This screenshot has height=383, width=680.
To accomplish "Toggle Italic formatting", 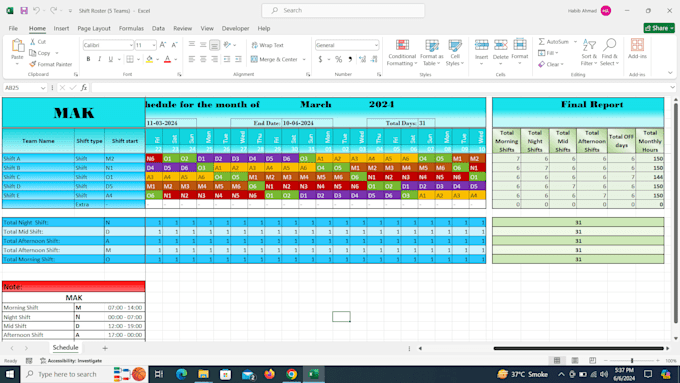I will 99,59.
